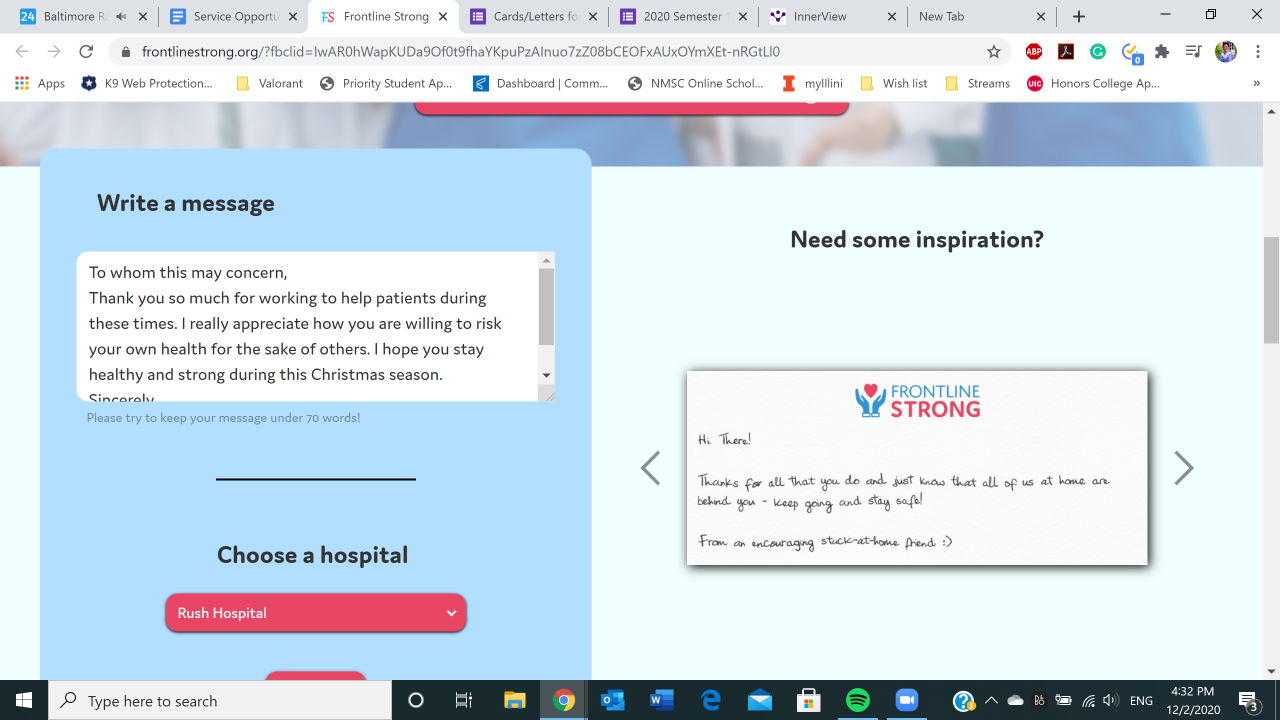Open the Grammarly extension icon

[1098, 52]
